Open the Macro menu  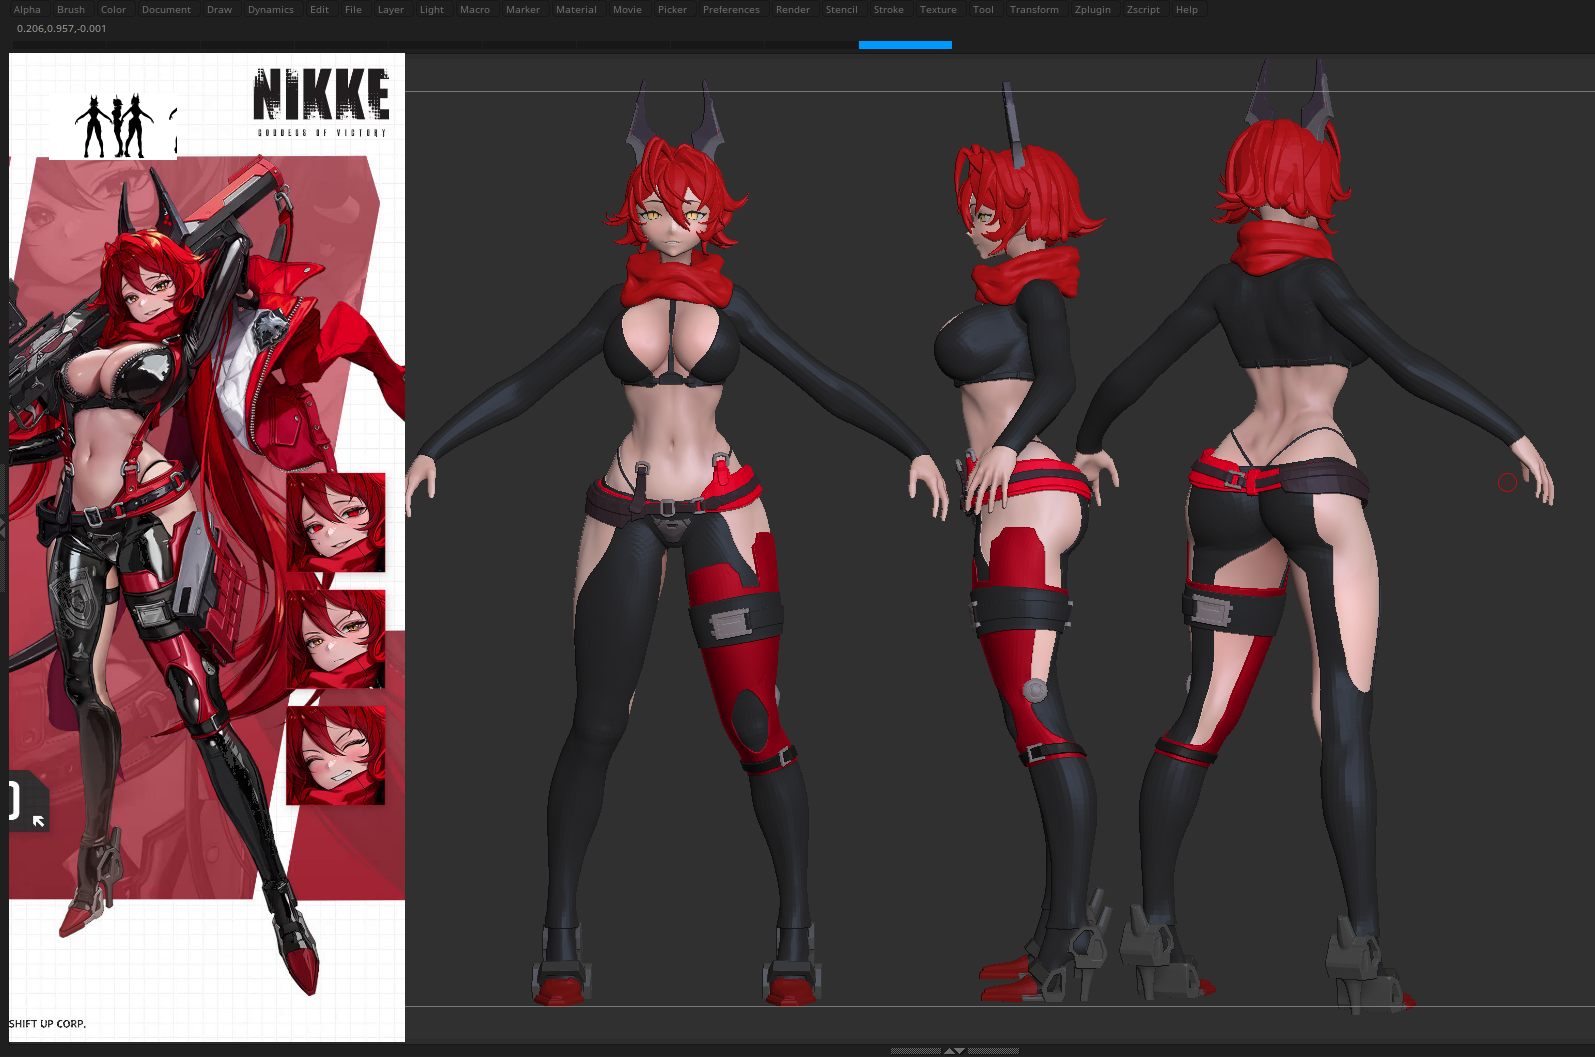(475, 10)
